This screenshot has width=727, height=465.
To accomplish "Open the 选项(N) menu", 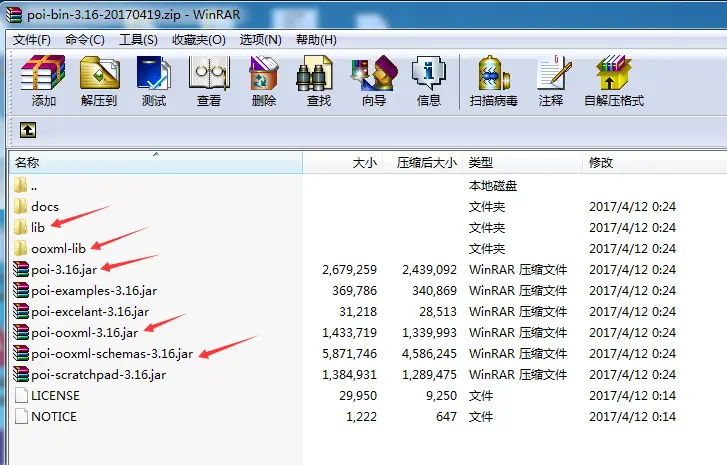I will (x=261, y=40).
